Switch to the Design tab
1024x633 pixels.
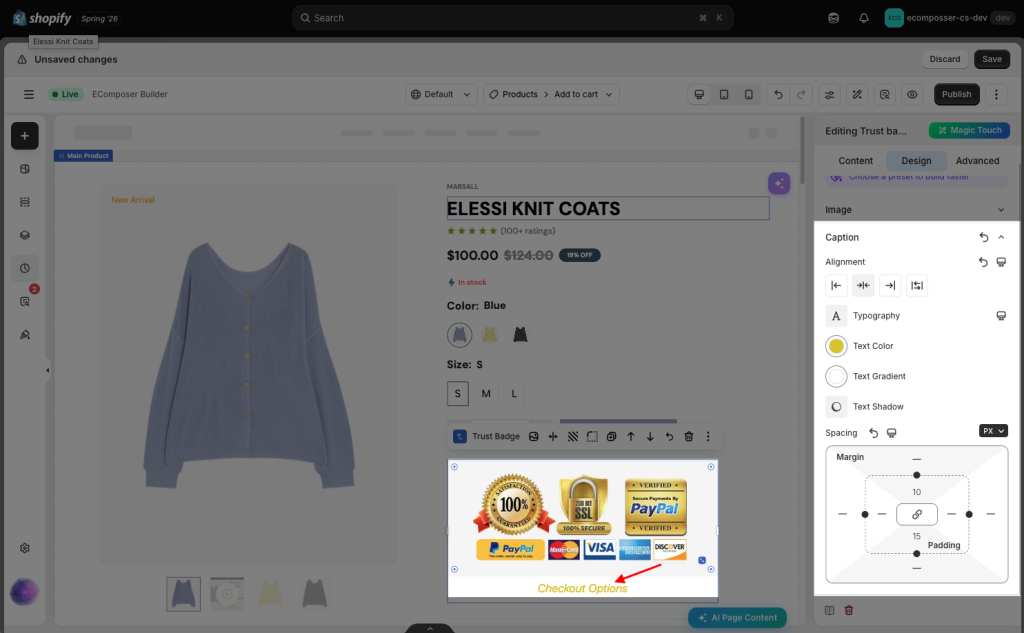916,161
